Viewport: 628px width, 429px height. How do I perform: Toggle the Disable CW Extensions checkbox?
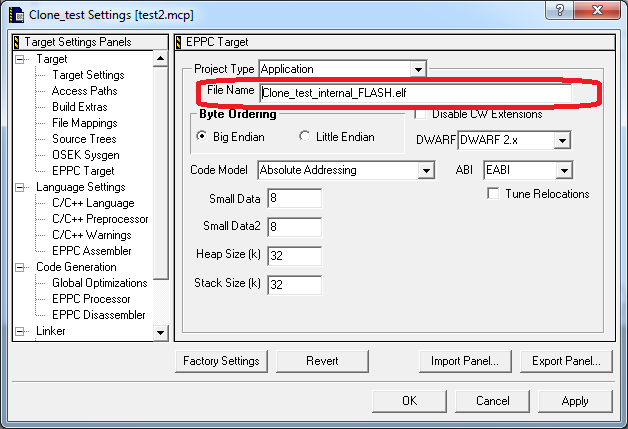pos(420,114)
